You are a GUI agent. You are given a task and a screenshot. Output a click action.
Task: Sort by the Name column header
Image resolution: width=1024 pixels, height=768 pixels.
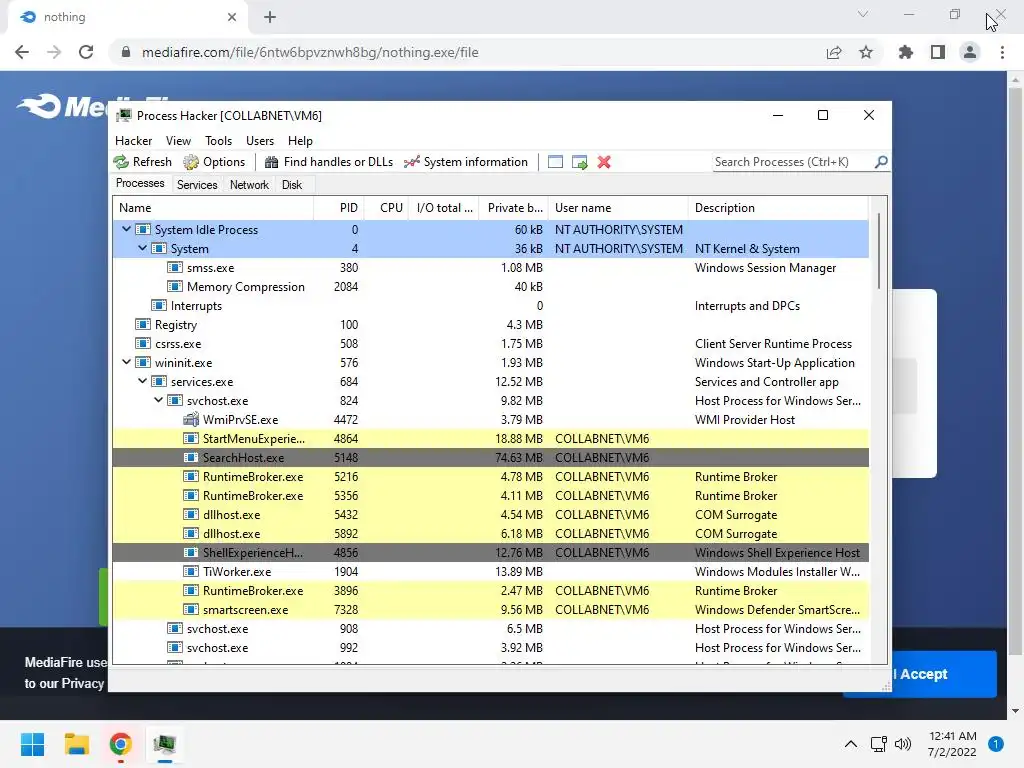click(x=213, y=208)
